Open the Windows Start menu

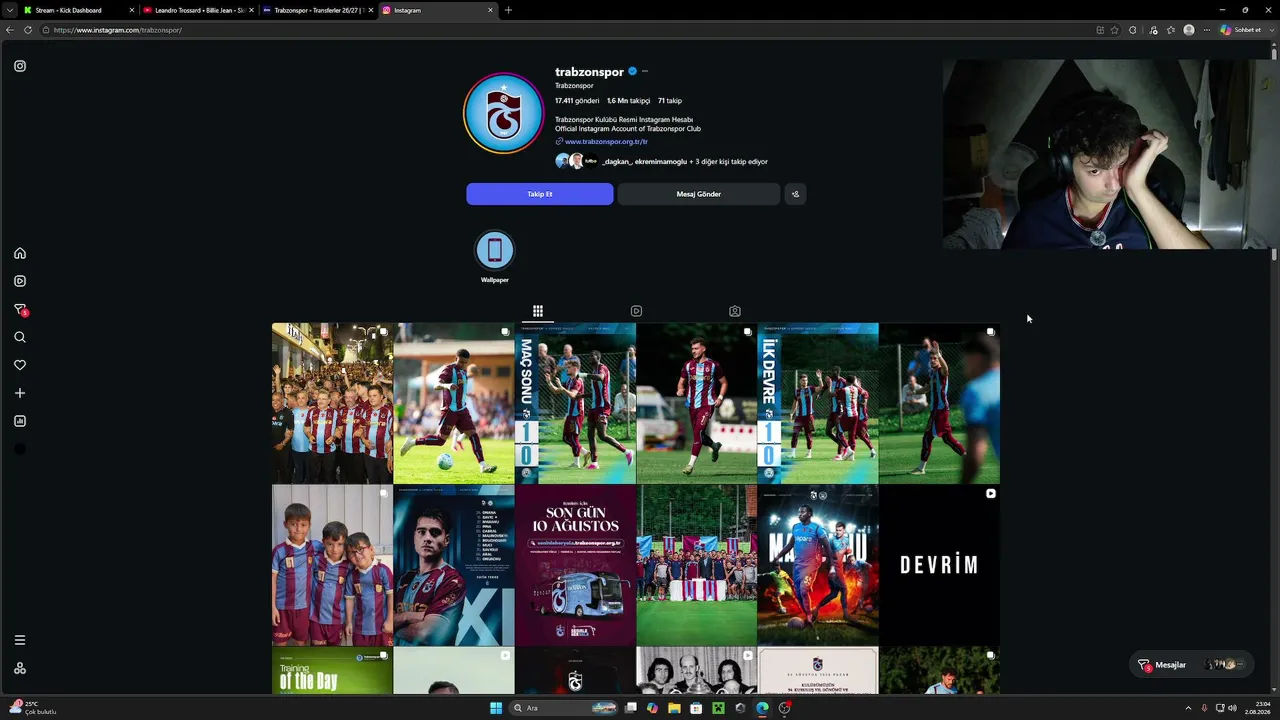[x=496, y=708]
